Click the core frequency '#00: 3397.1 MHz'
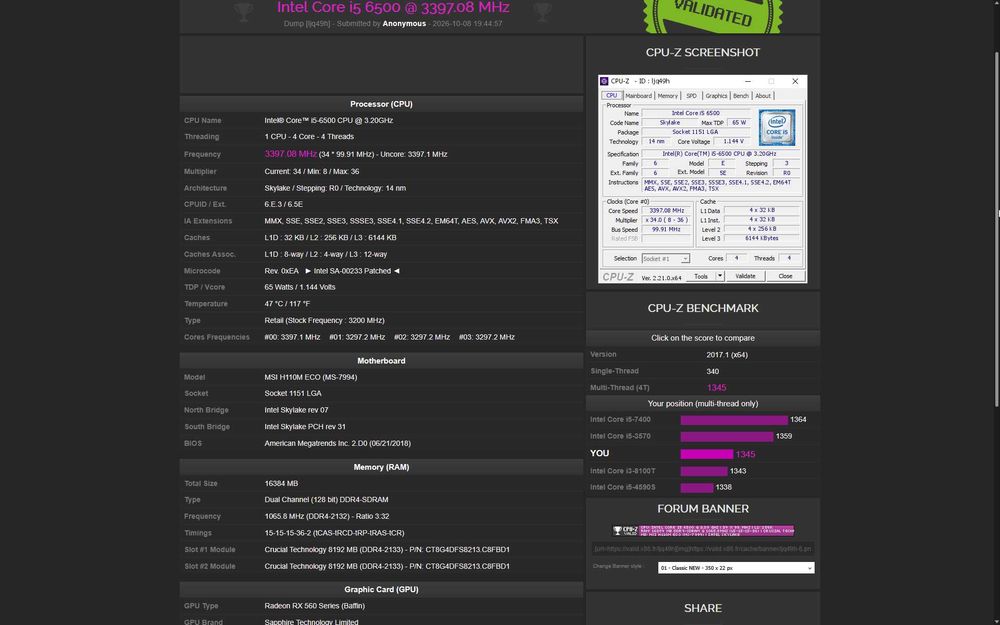This screenshot has height=625, width=1000. tap(292, 337)
